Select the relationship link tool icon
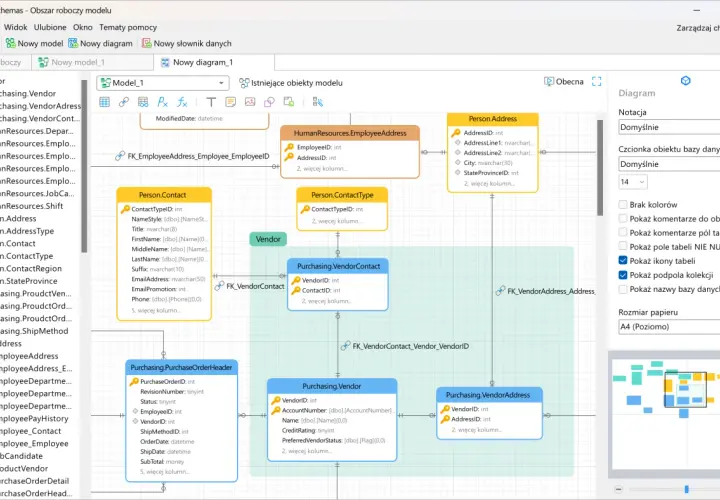The width and height of the screenshot is (720, 500). coord(124,102)
